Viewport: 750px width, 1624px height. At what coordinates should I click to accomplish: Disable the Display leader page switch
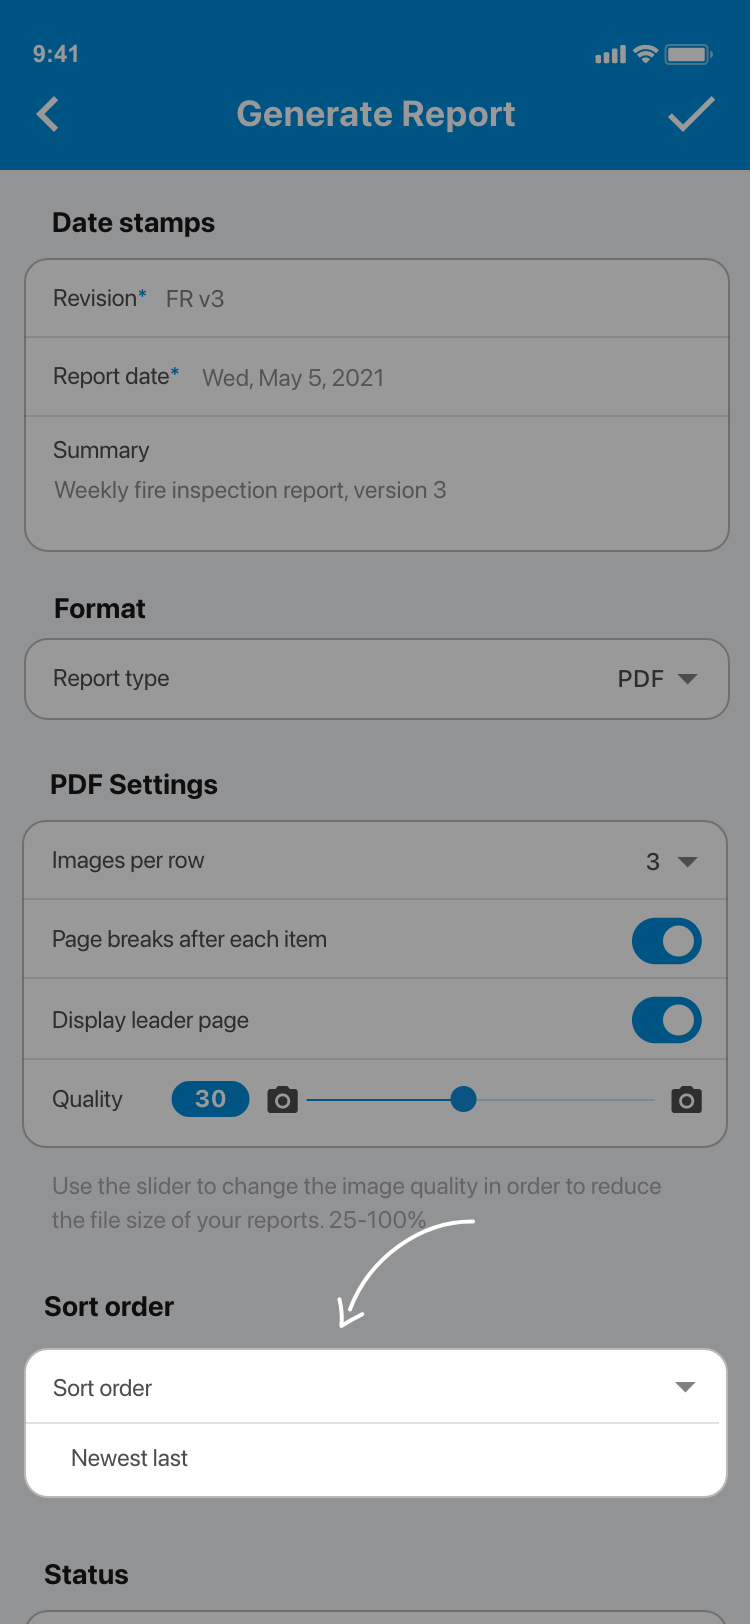pos(666,1020)
